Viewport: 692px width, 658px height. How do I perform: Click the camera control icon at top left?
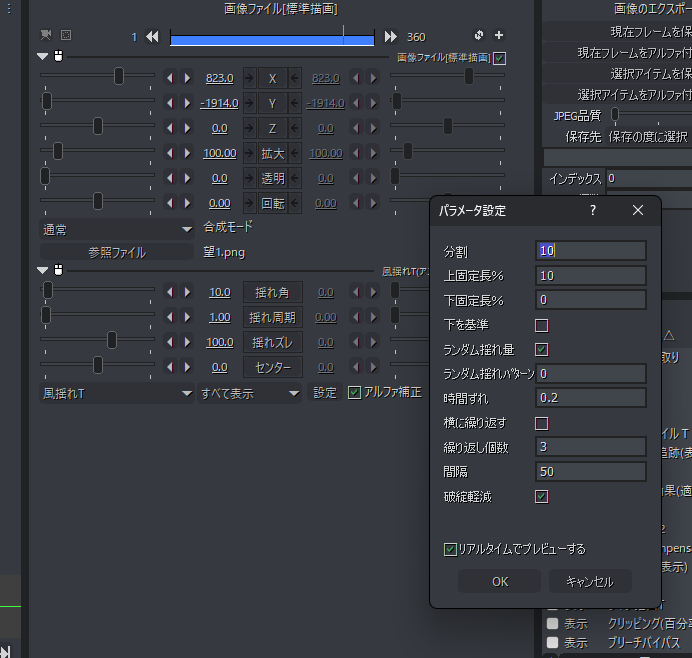(x=46, y=35)
